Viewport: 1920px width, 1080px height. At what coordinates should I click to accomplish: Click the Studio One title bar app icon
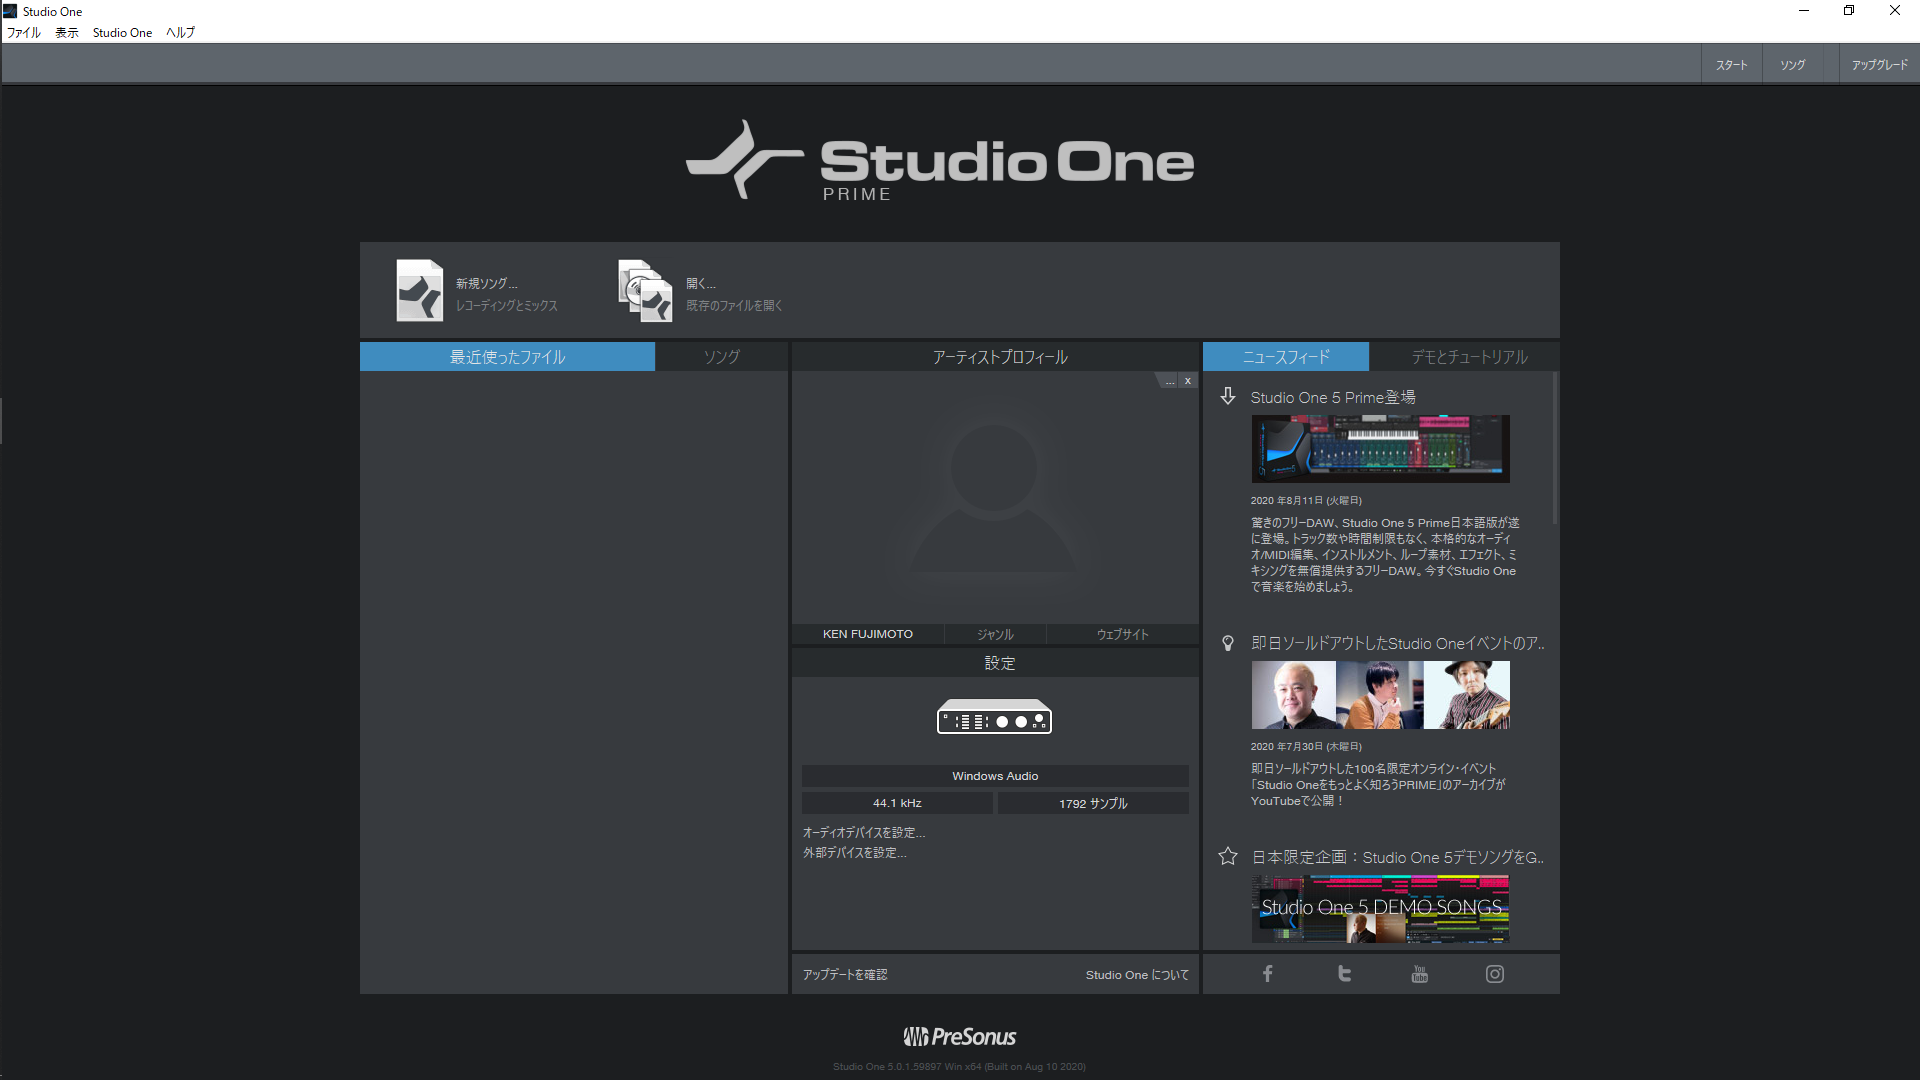[10, 11]
